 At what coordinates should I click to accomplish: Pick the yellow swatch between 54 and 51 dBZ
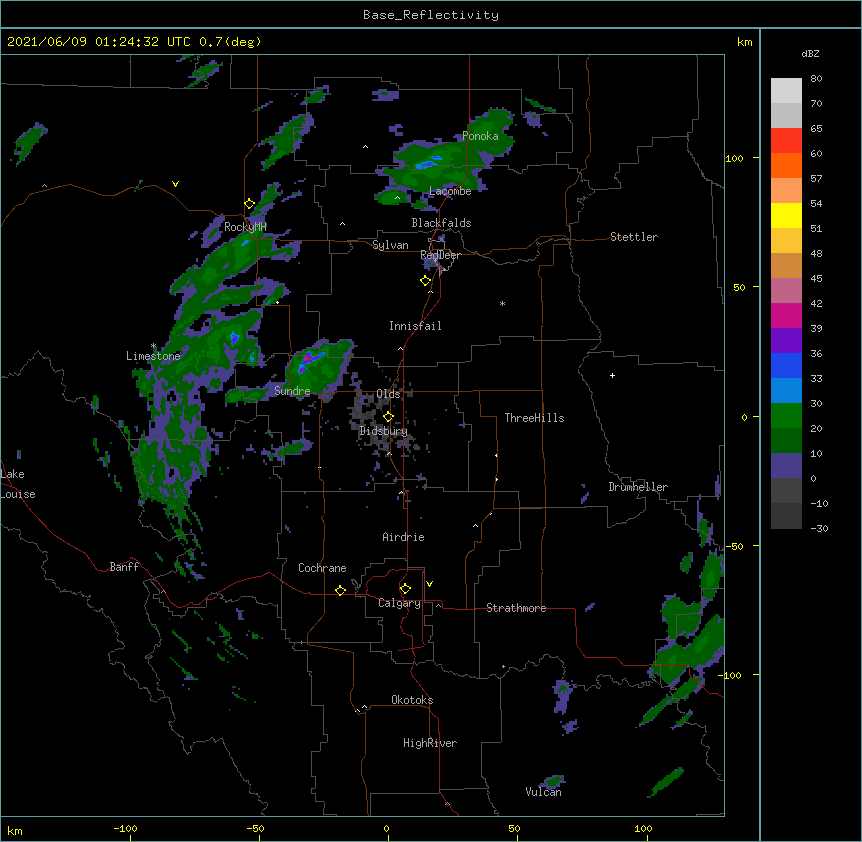coord(786,215)
